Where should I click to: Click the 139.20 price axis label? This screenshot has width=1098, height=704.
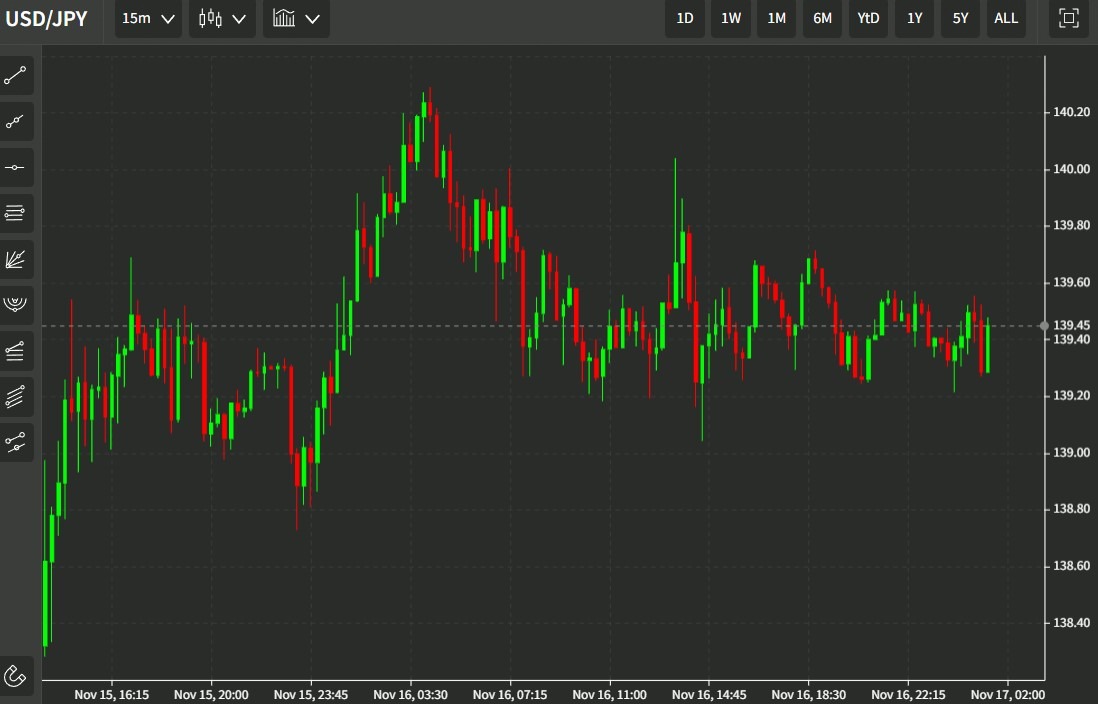[x=1071, y=396]
